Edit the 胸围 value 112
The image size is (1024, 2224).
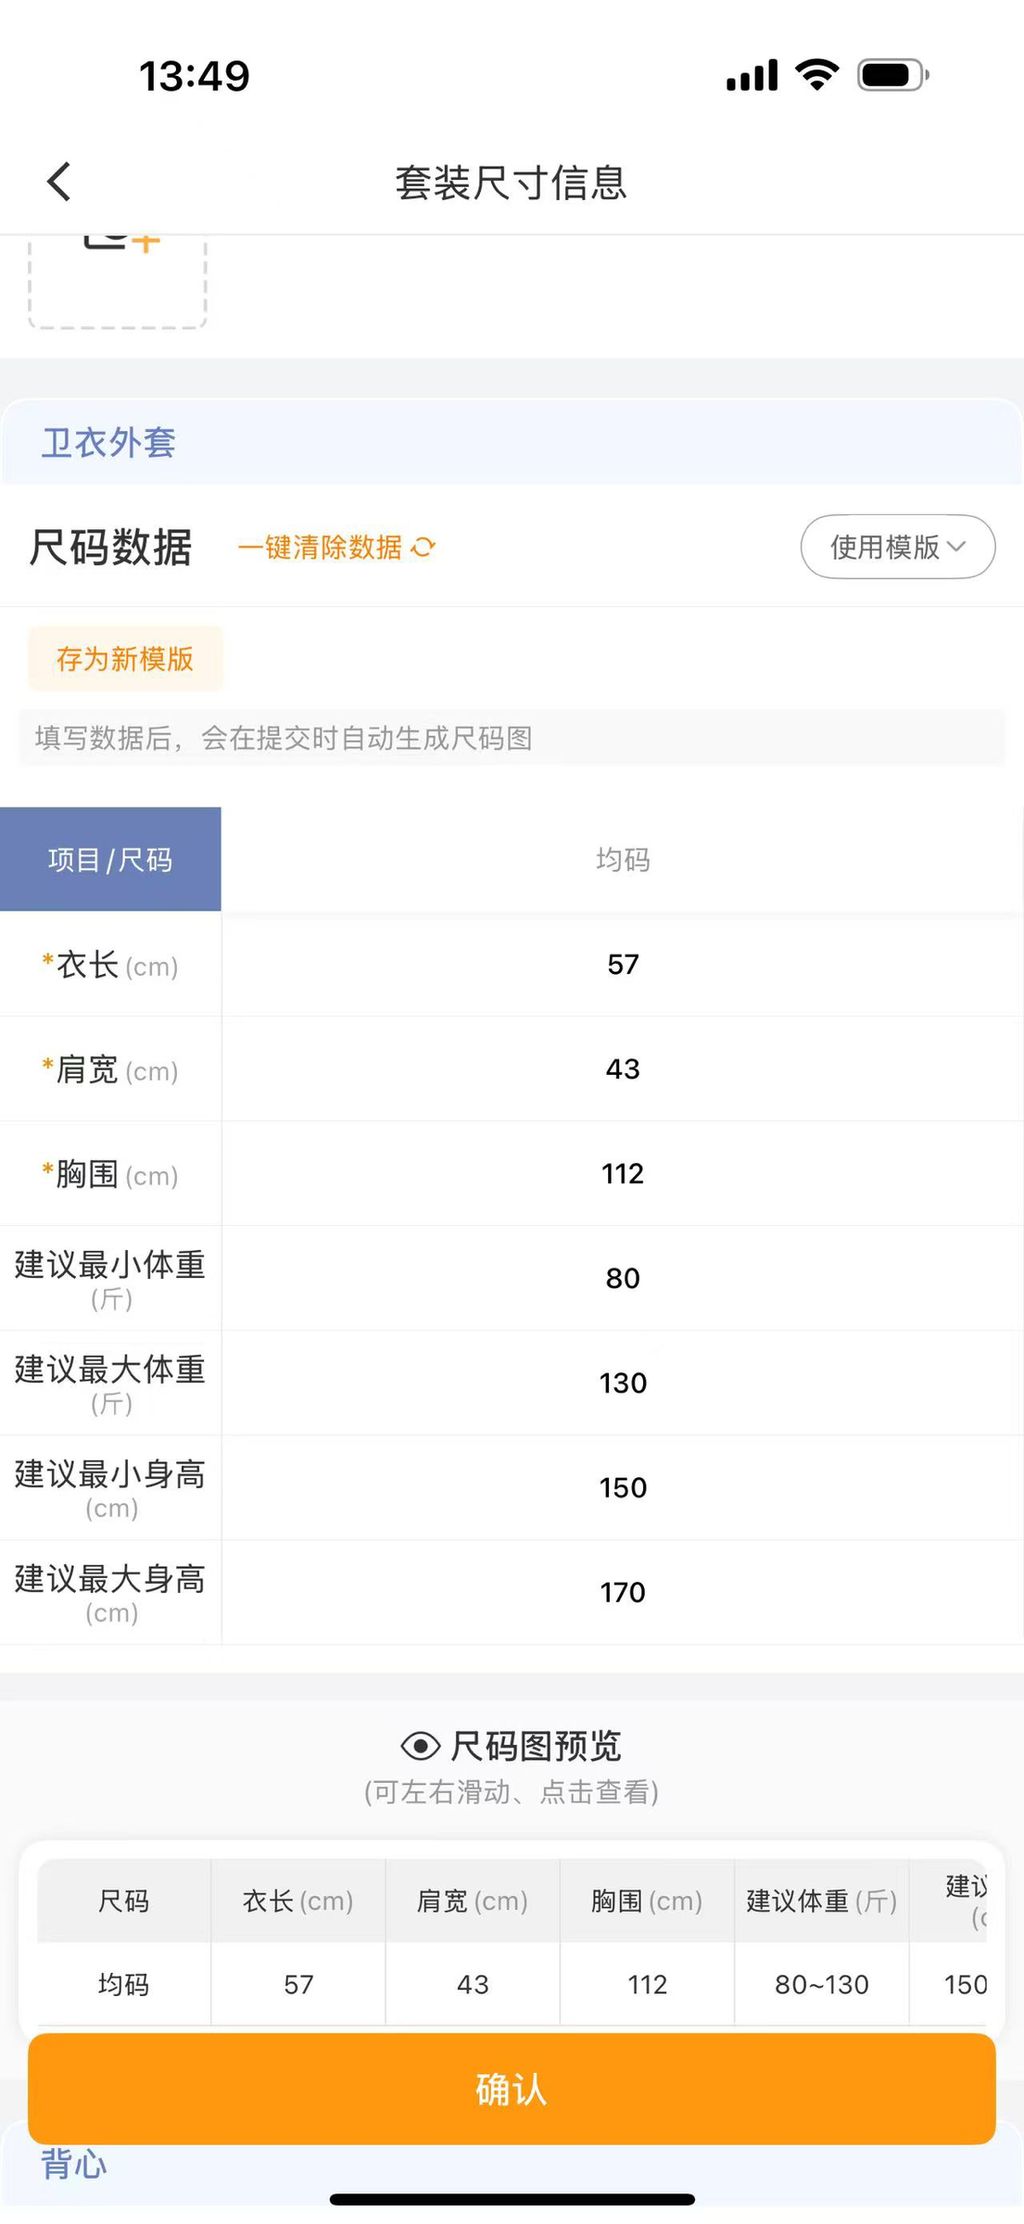(623, 1174)
